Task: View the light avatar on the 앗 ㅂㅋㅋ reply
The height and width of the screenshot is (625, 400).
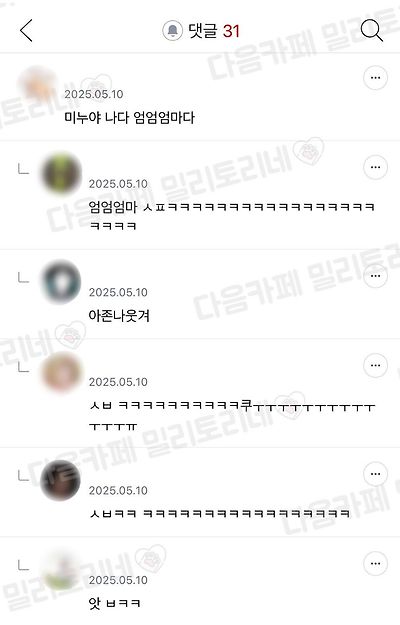Action: pos(61,570)
